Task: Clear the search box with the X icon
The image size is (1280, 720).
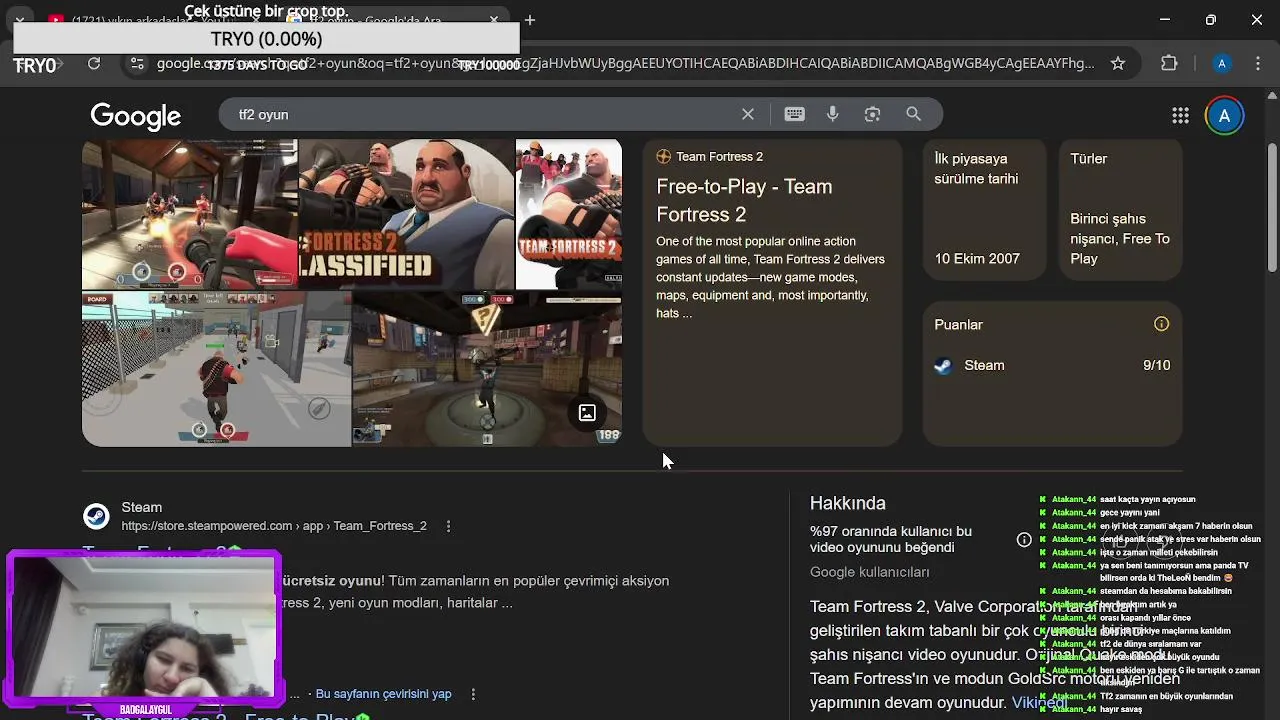Action: pos(747,114)
